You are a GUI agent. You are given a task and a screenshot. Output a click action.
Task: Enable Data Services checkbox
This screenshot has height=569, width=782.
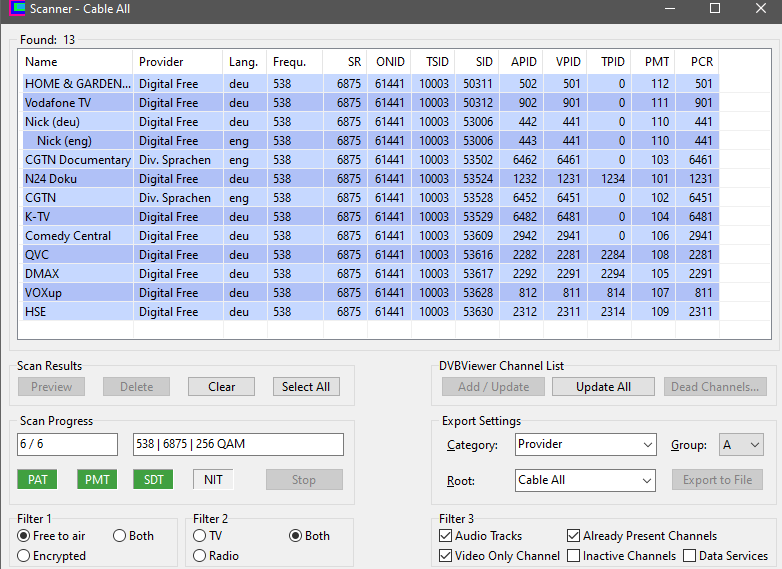pos(726,556)
